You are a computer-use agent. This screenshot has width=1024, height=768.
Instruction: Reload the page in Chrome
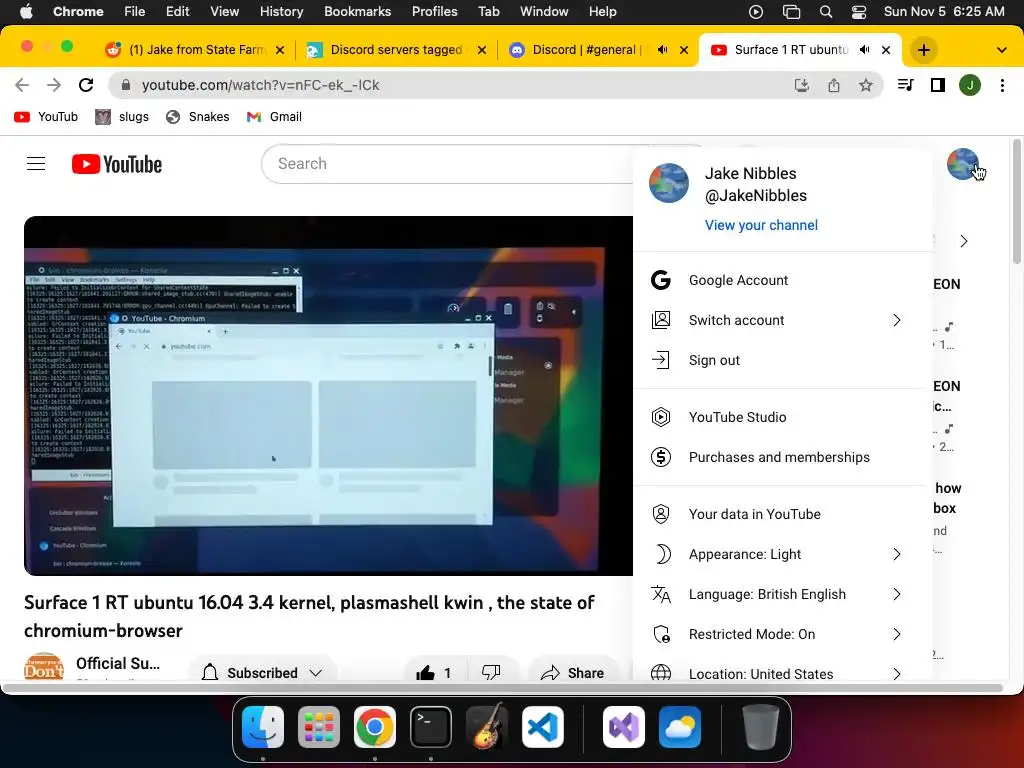pos(86,85)
